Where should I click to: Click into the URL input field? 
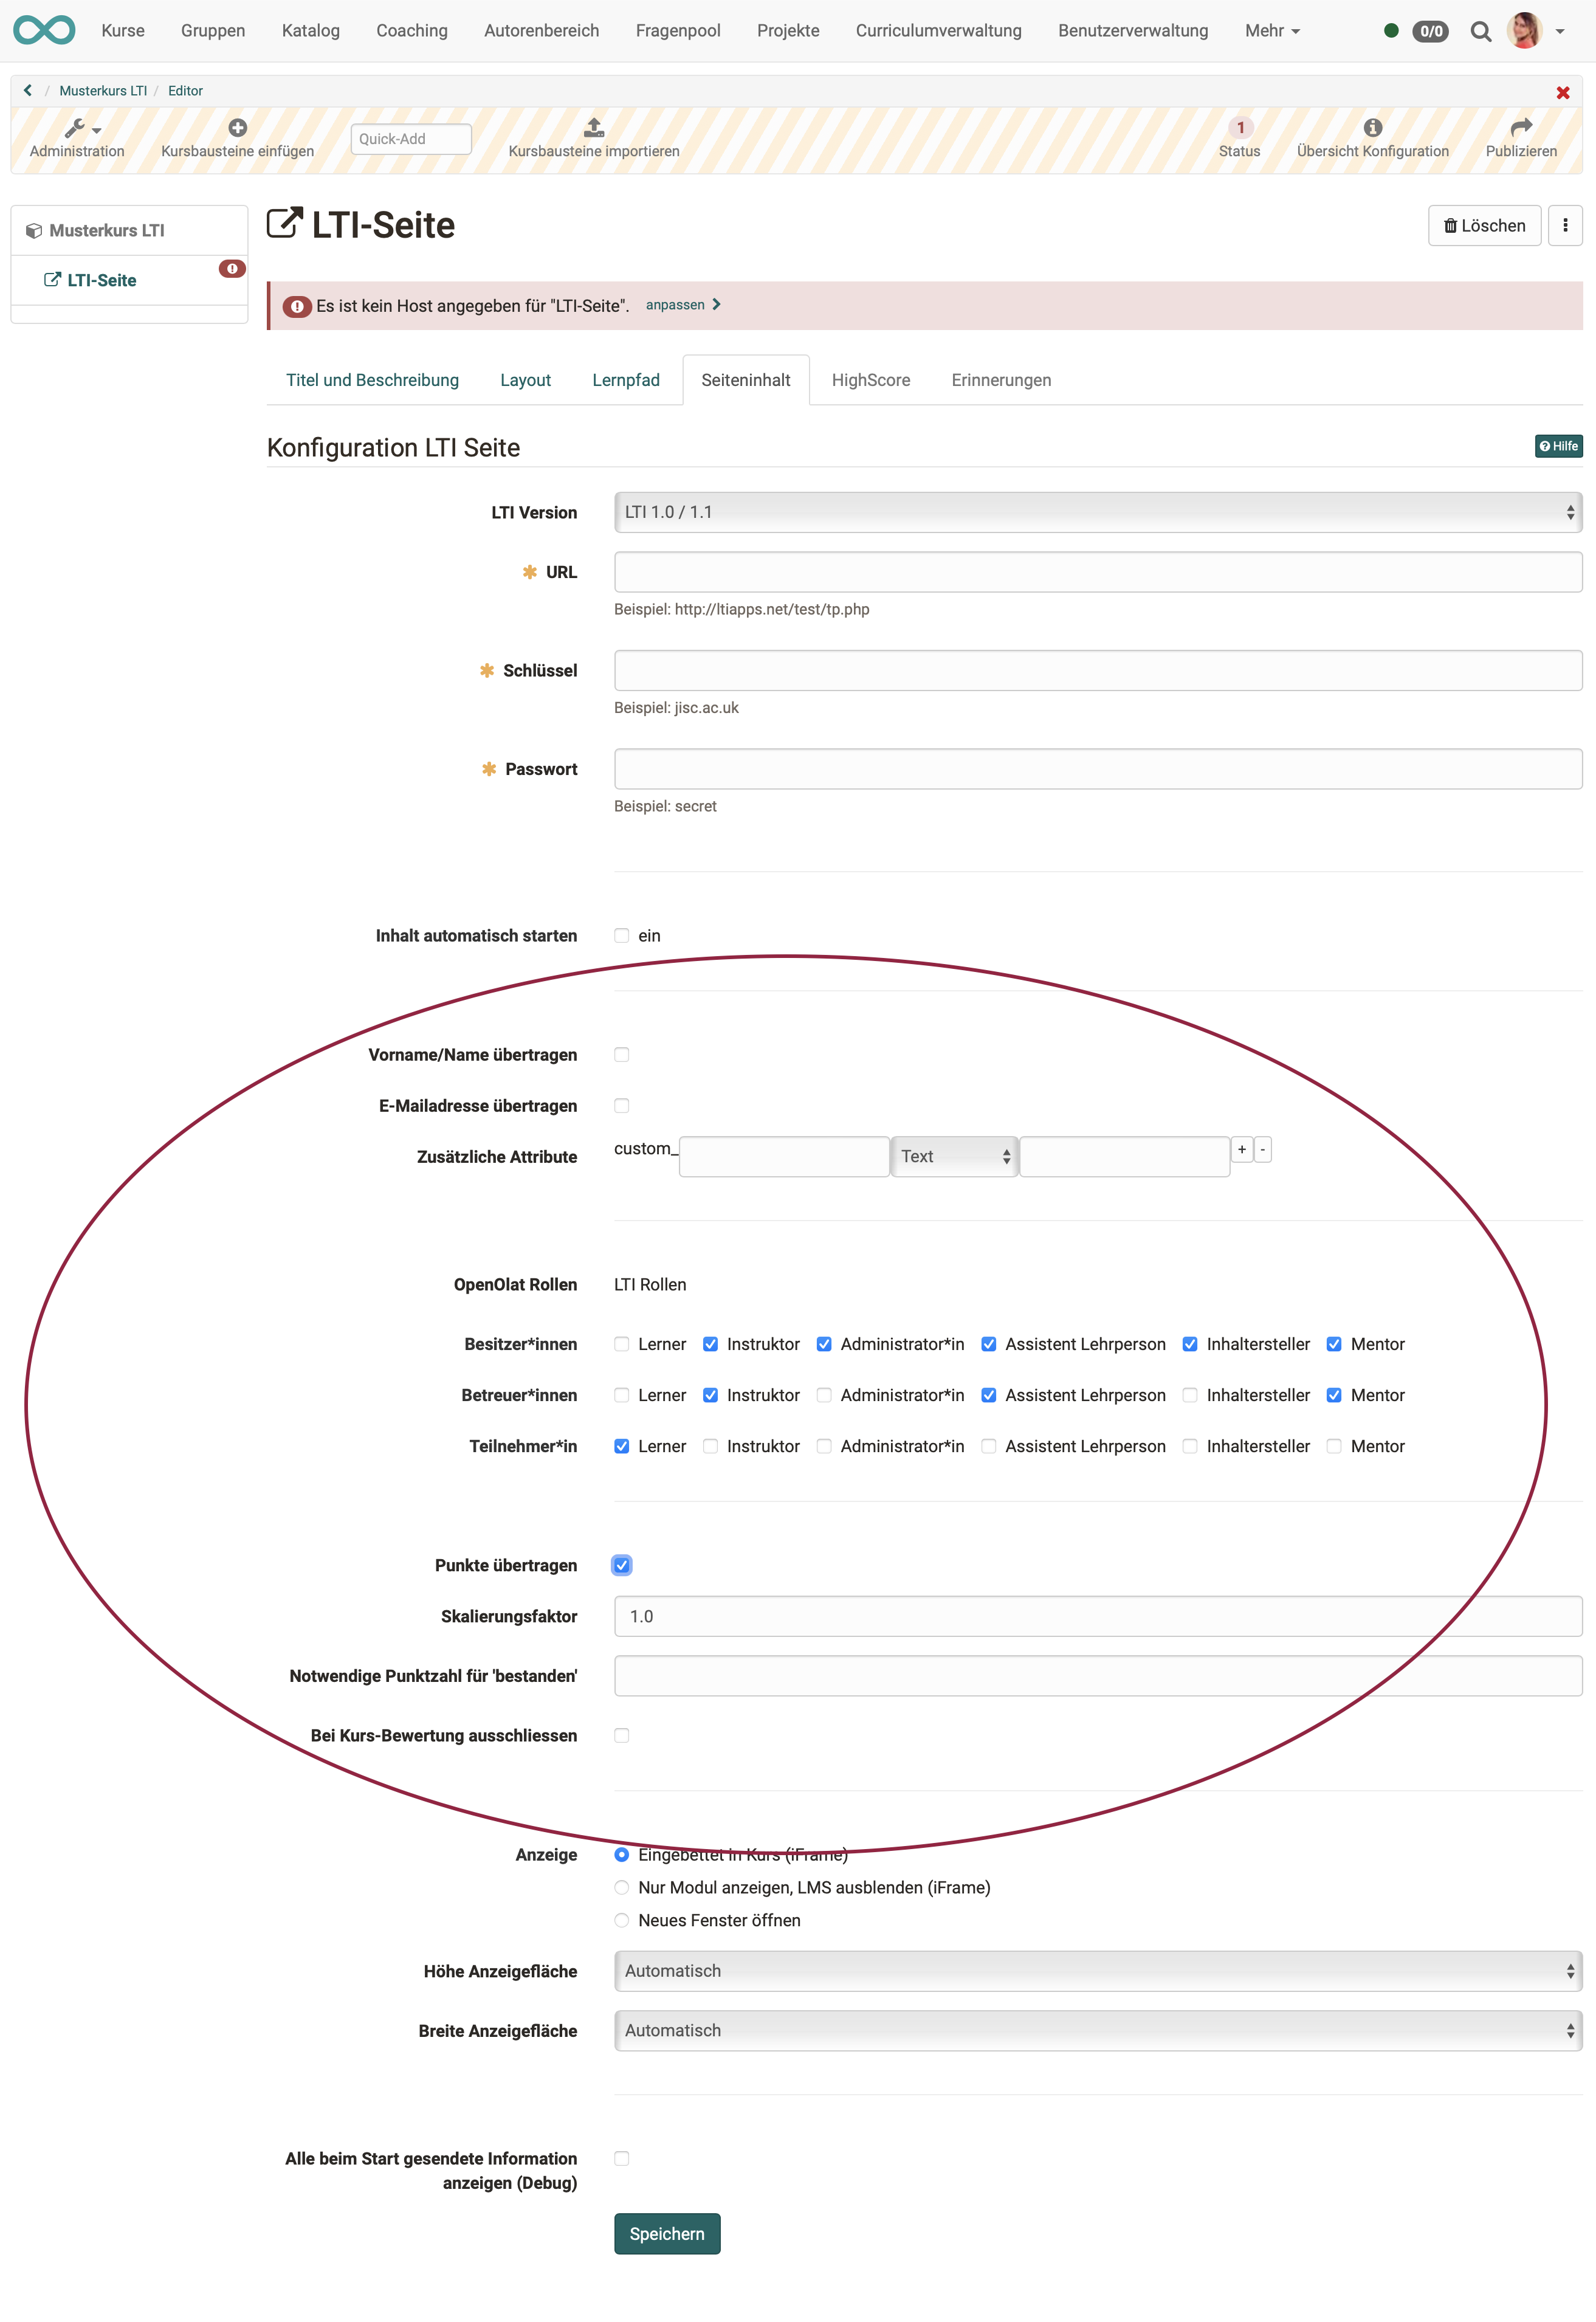tap(1097, 572)
